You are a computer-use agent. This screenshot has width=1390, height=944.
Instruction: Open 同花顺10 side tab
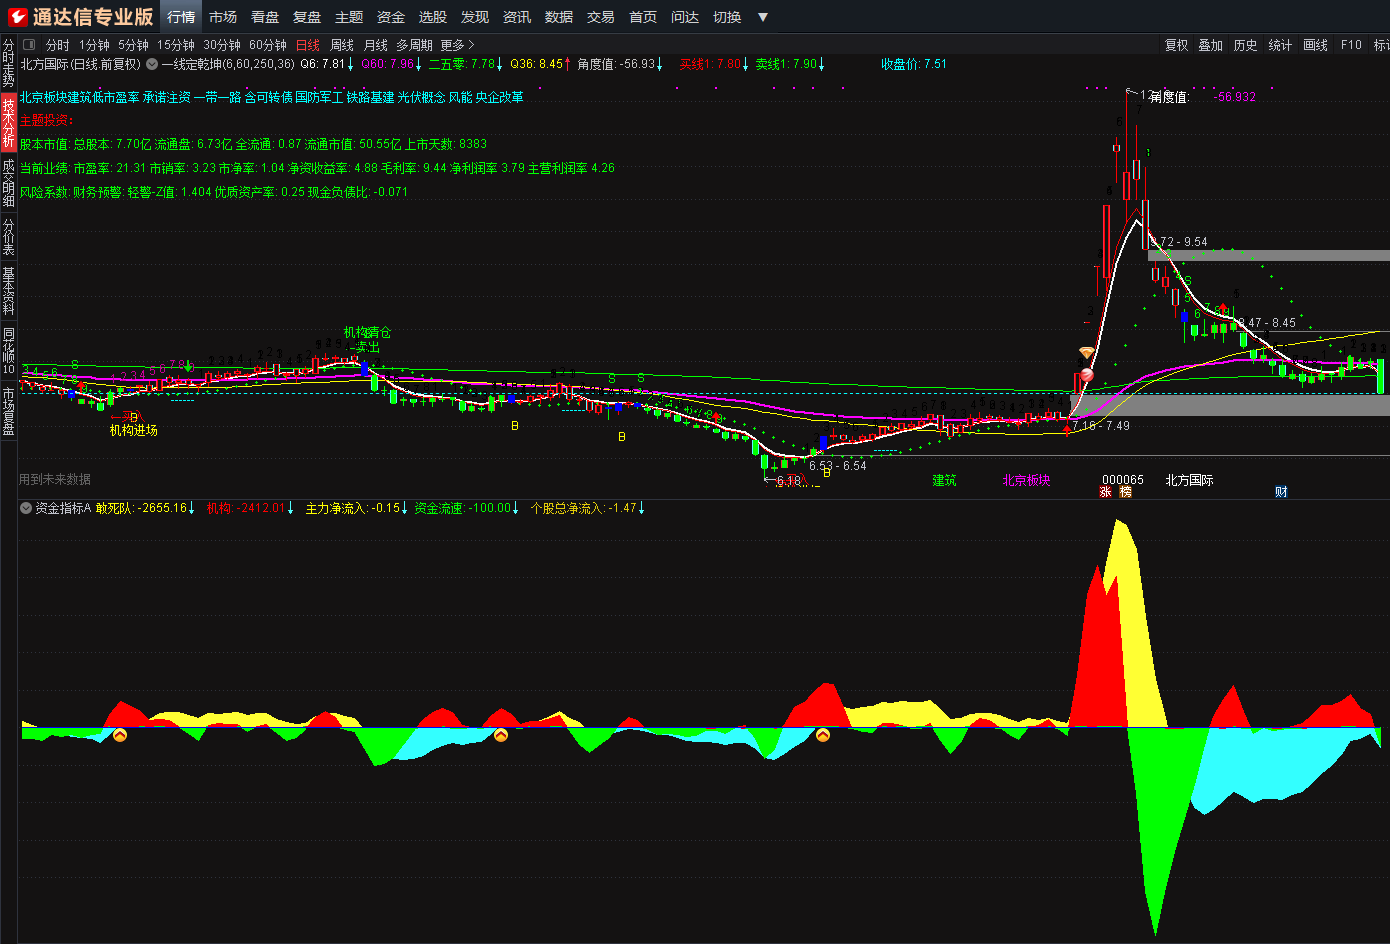coord(8,350)
